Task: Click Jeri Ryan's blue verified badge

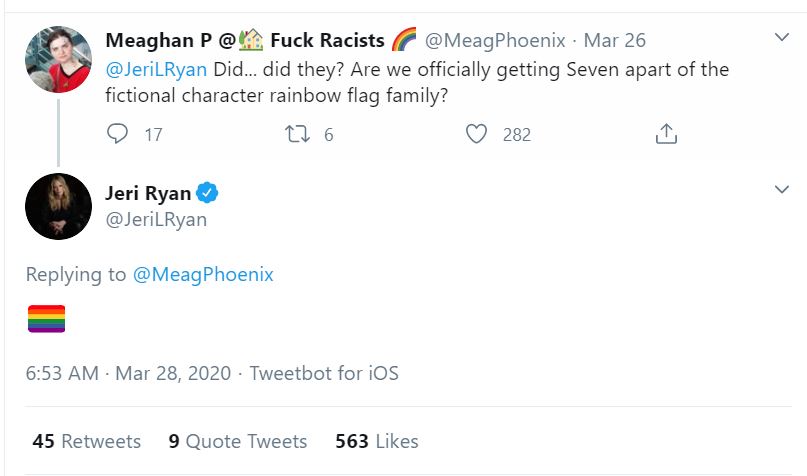Action: point(207,193)
